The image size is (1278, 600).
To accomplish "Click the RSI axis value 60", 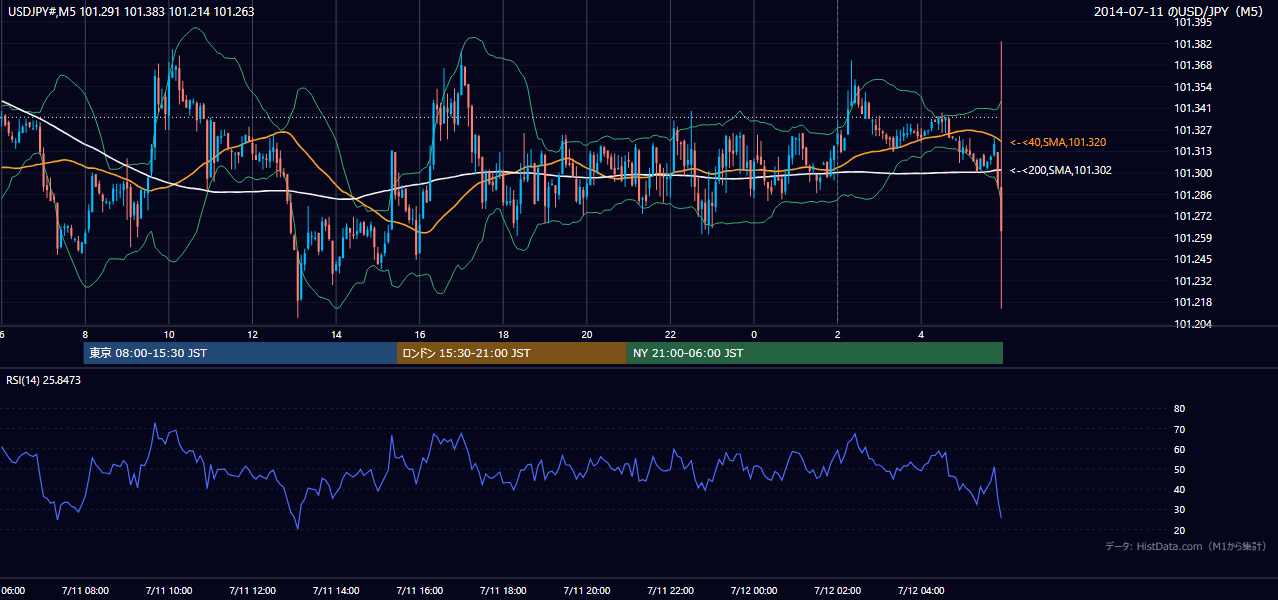I will pos(1179,449).
